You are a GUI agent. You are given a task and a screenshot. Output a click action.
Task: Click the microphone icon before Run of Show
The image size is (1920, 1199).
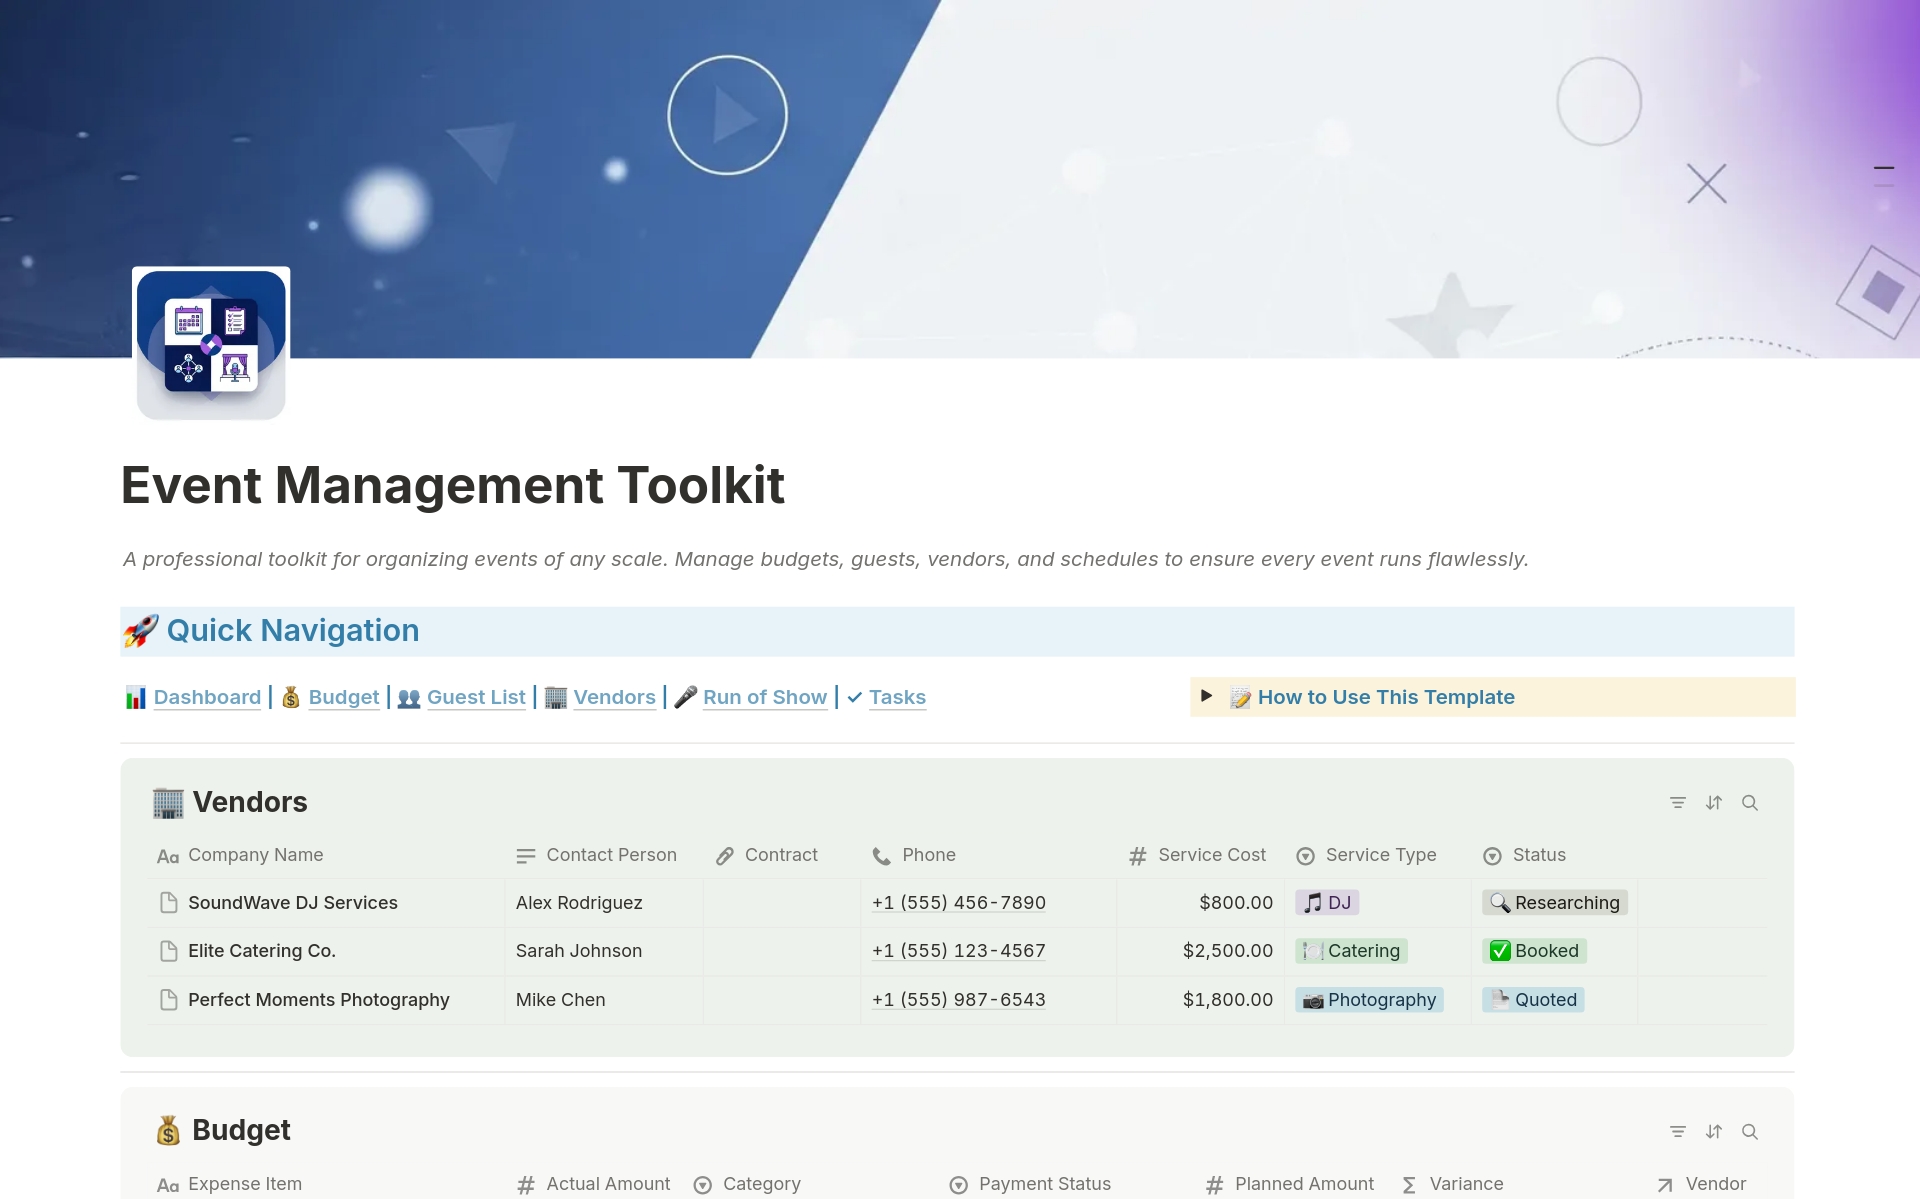coord(686,698)
